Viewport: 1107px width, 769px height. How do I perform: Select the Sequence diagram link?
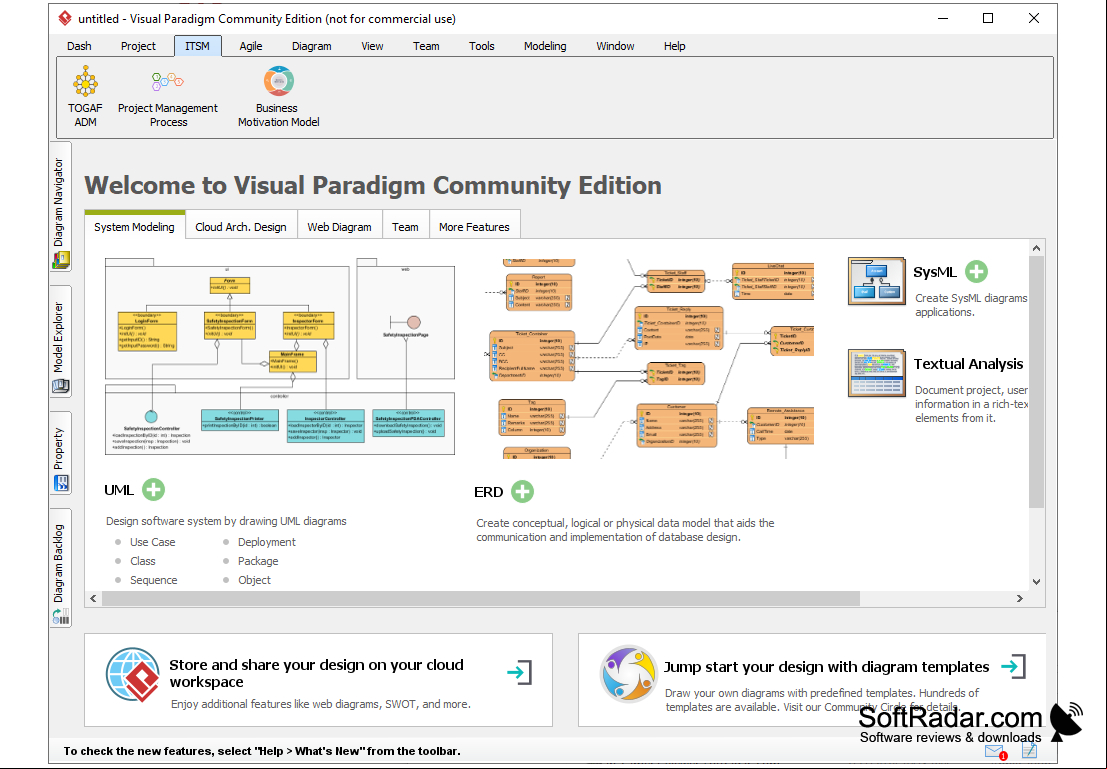click(153, 580)
